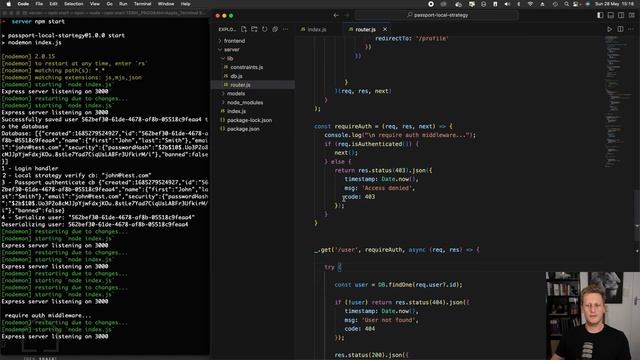Click redirectTo '/profile' line in code

411,38
